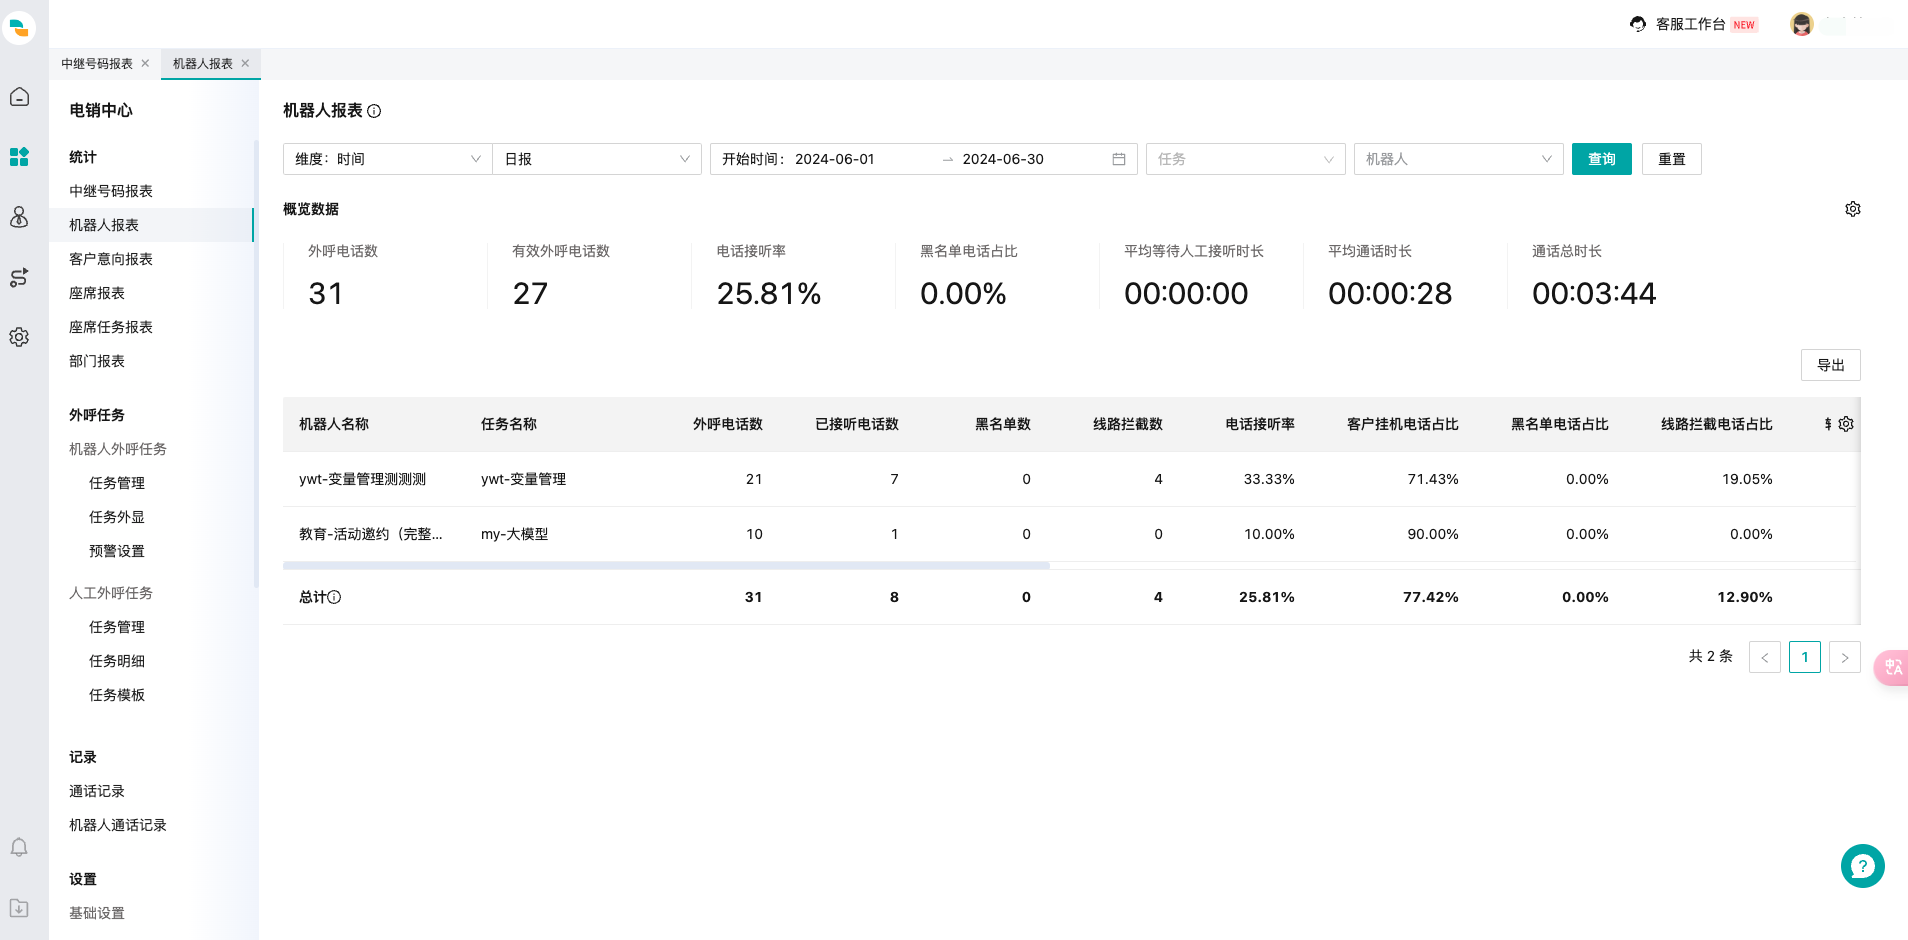
Task: Click the pink translate floating icon
Action: coord(1892,667)
